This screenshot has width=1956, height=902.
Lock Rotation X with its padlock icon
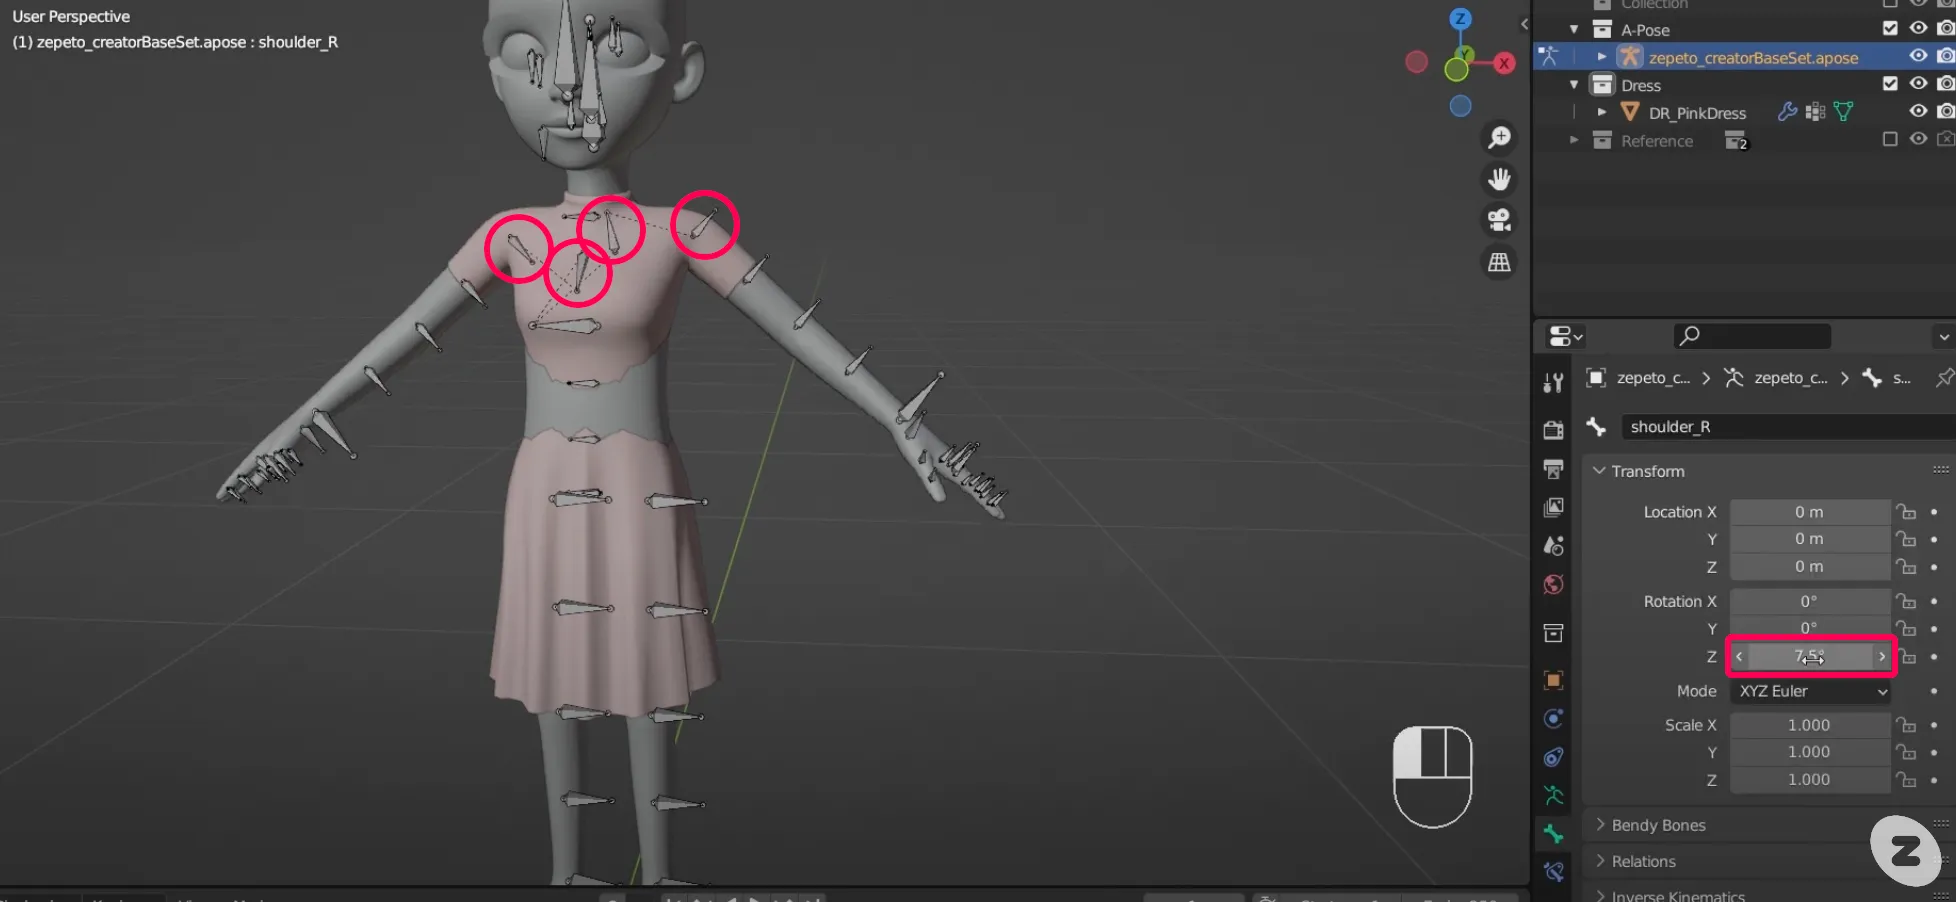click(1907, 602)
